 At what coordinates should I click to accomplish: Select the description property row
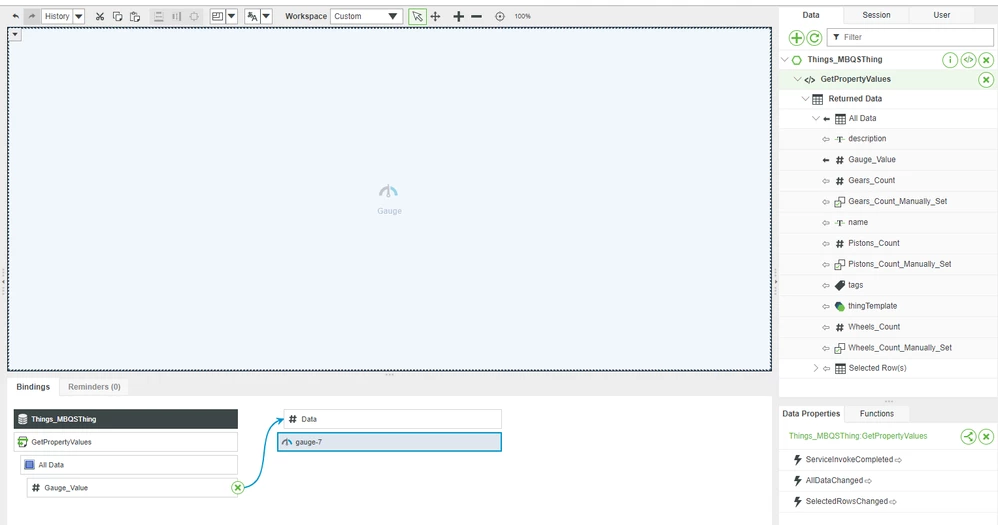click(889, 139)
